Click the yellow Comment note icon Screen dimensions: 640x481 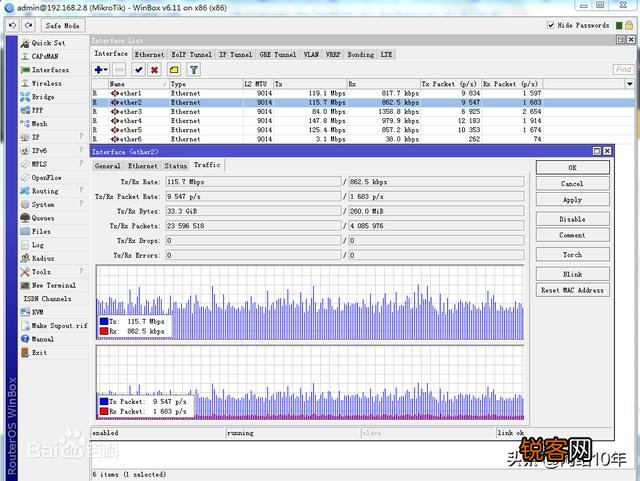click(x=174, y=70)
